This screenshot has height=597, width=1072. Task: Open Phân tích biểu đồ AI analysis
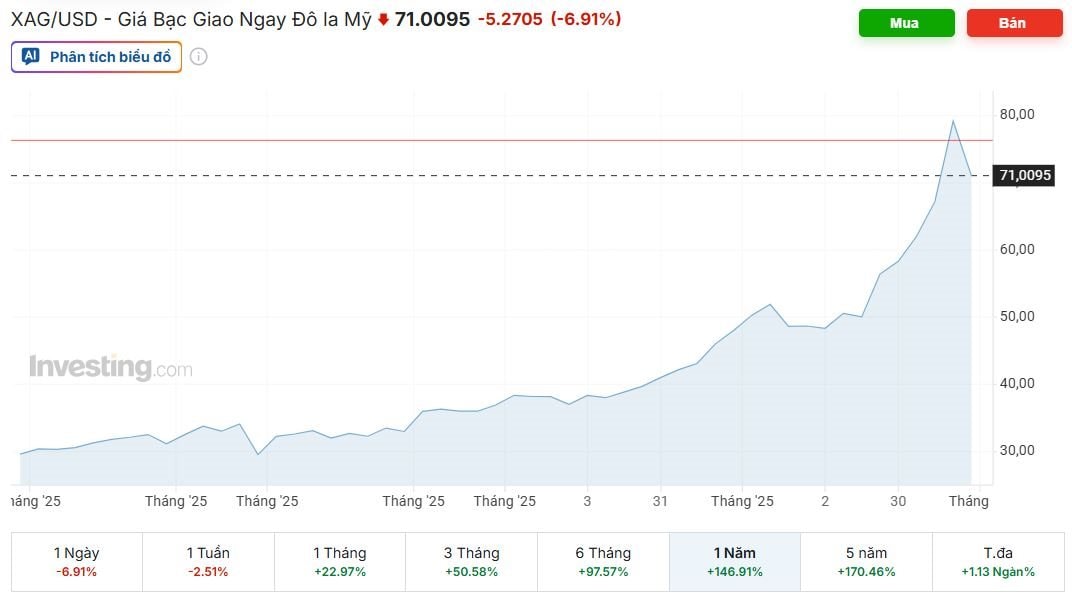click(97, 57)
